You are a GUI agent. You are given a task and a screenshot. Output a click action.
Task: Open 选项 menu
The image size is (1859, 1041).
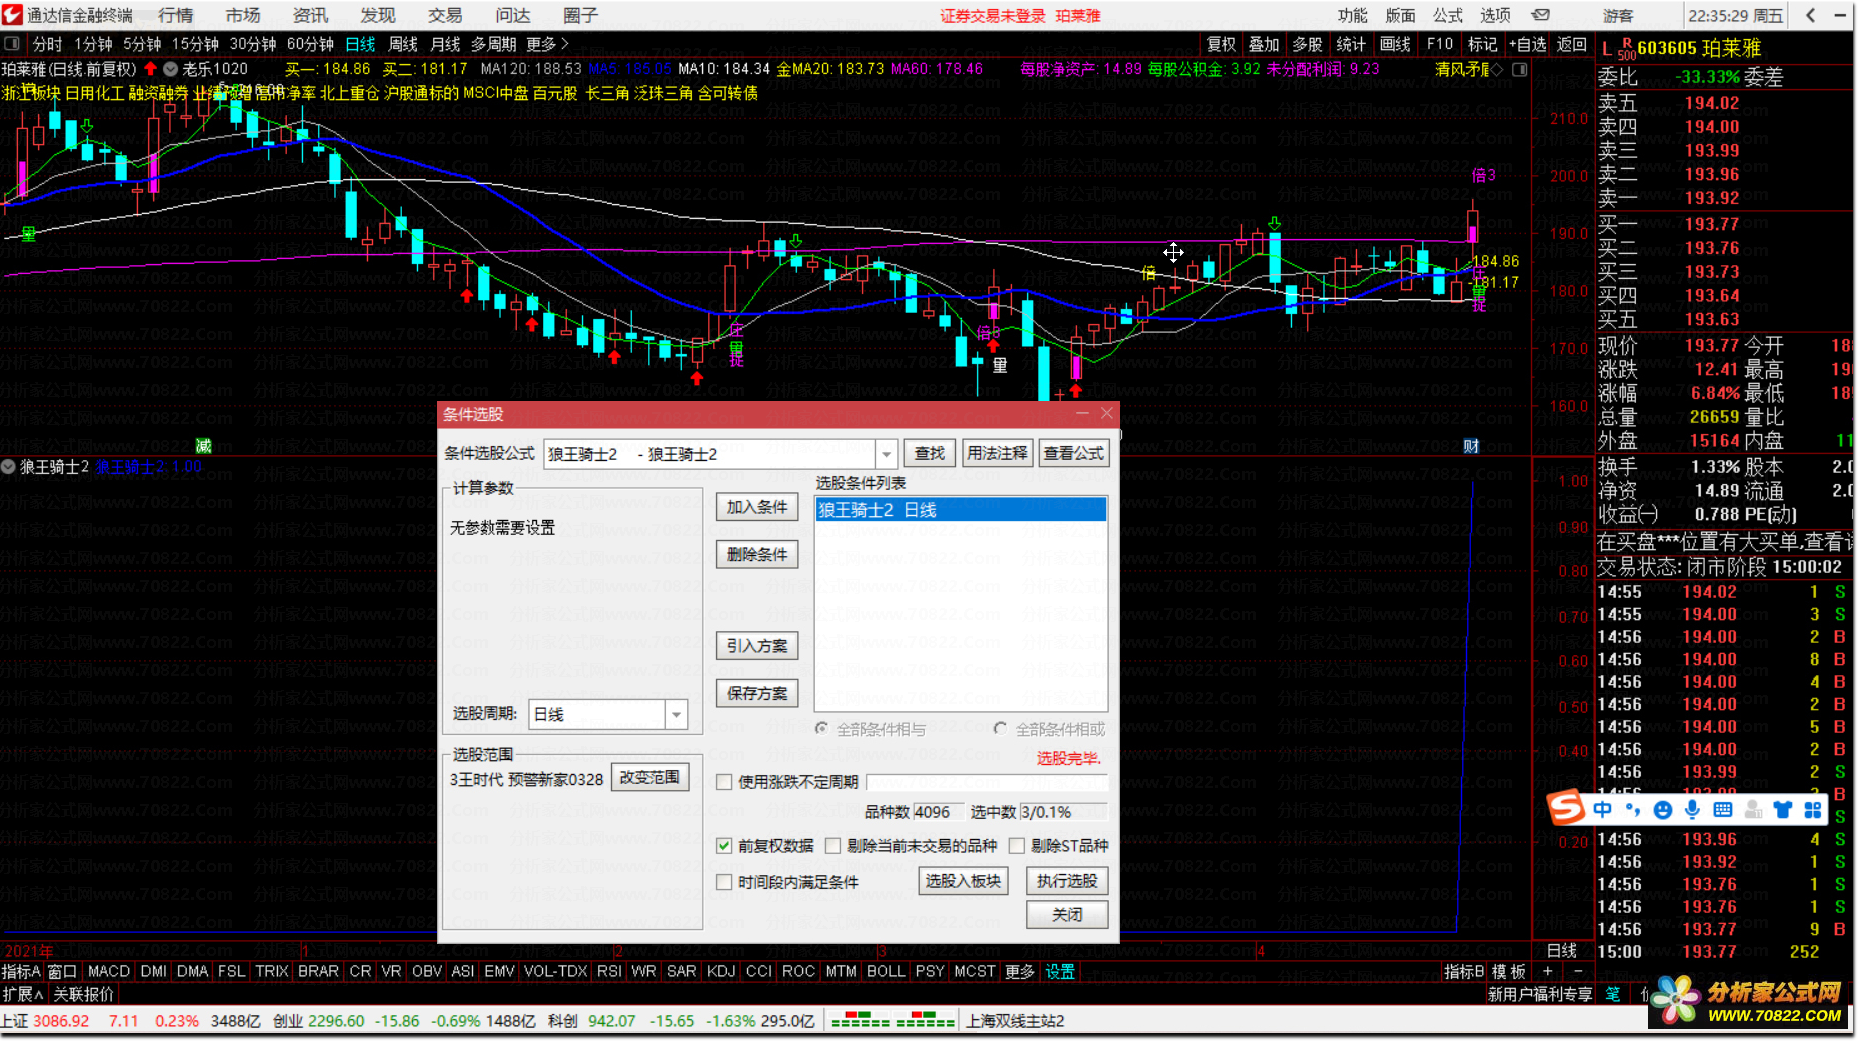(x=1496, y=15)
